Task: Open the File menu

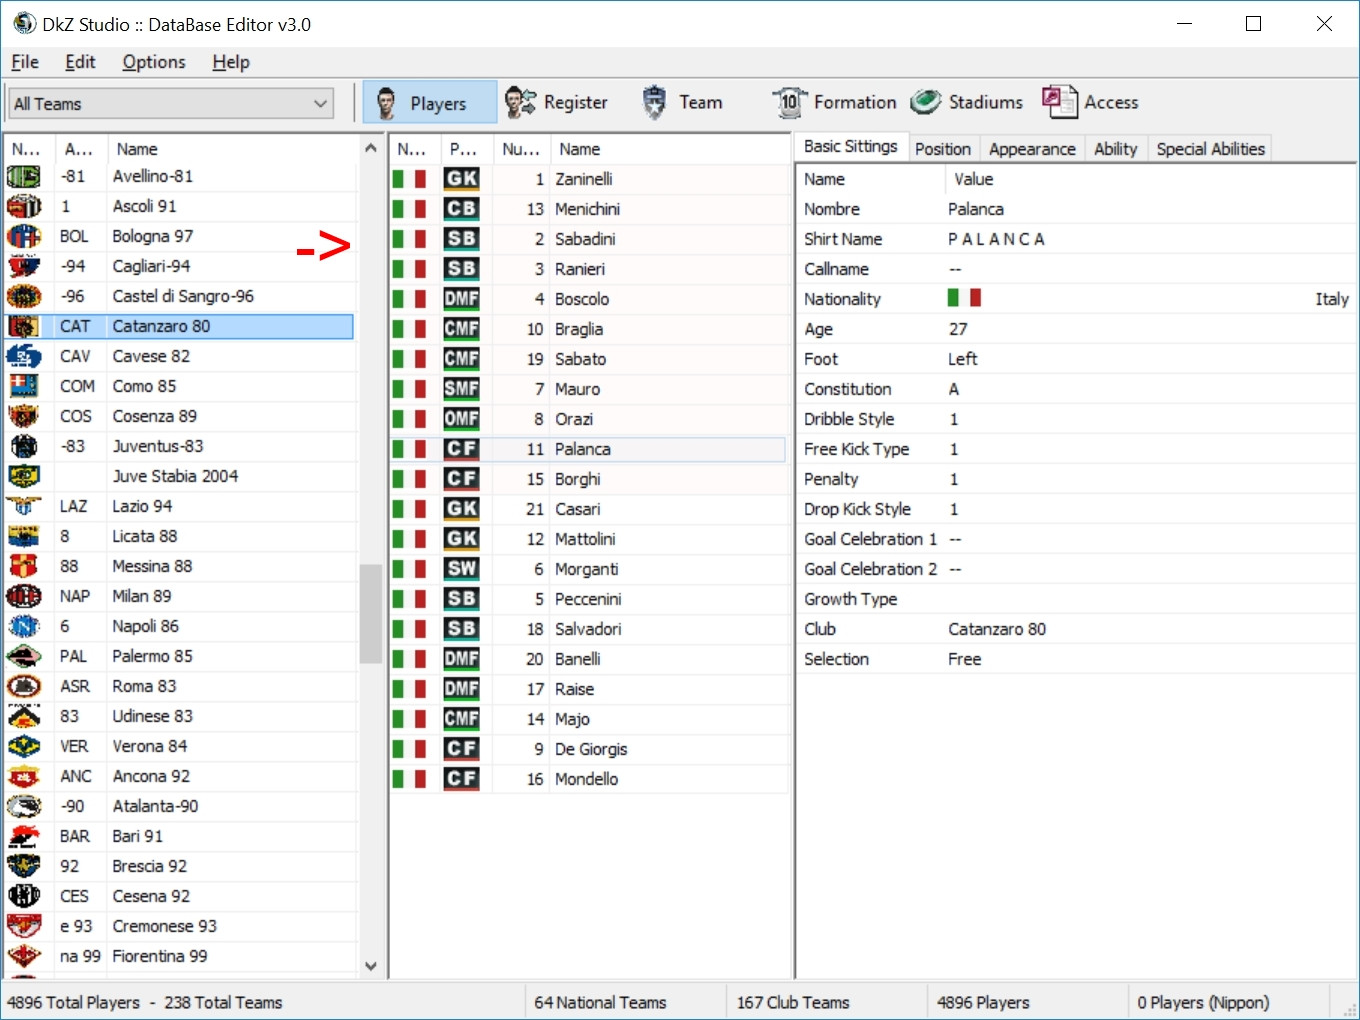Action: click(x=25, y=62)
